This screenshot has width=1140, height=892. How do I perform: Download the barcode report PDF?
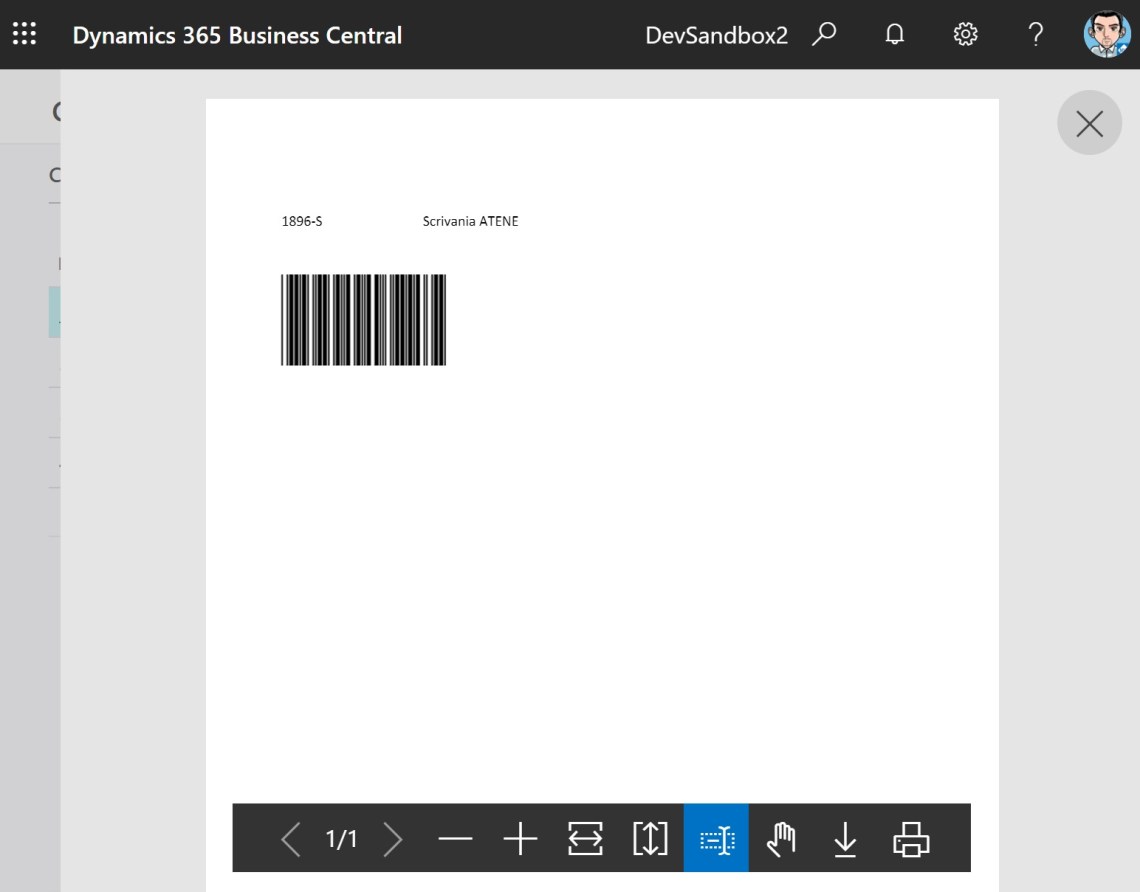(x=845, y=838)
